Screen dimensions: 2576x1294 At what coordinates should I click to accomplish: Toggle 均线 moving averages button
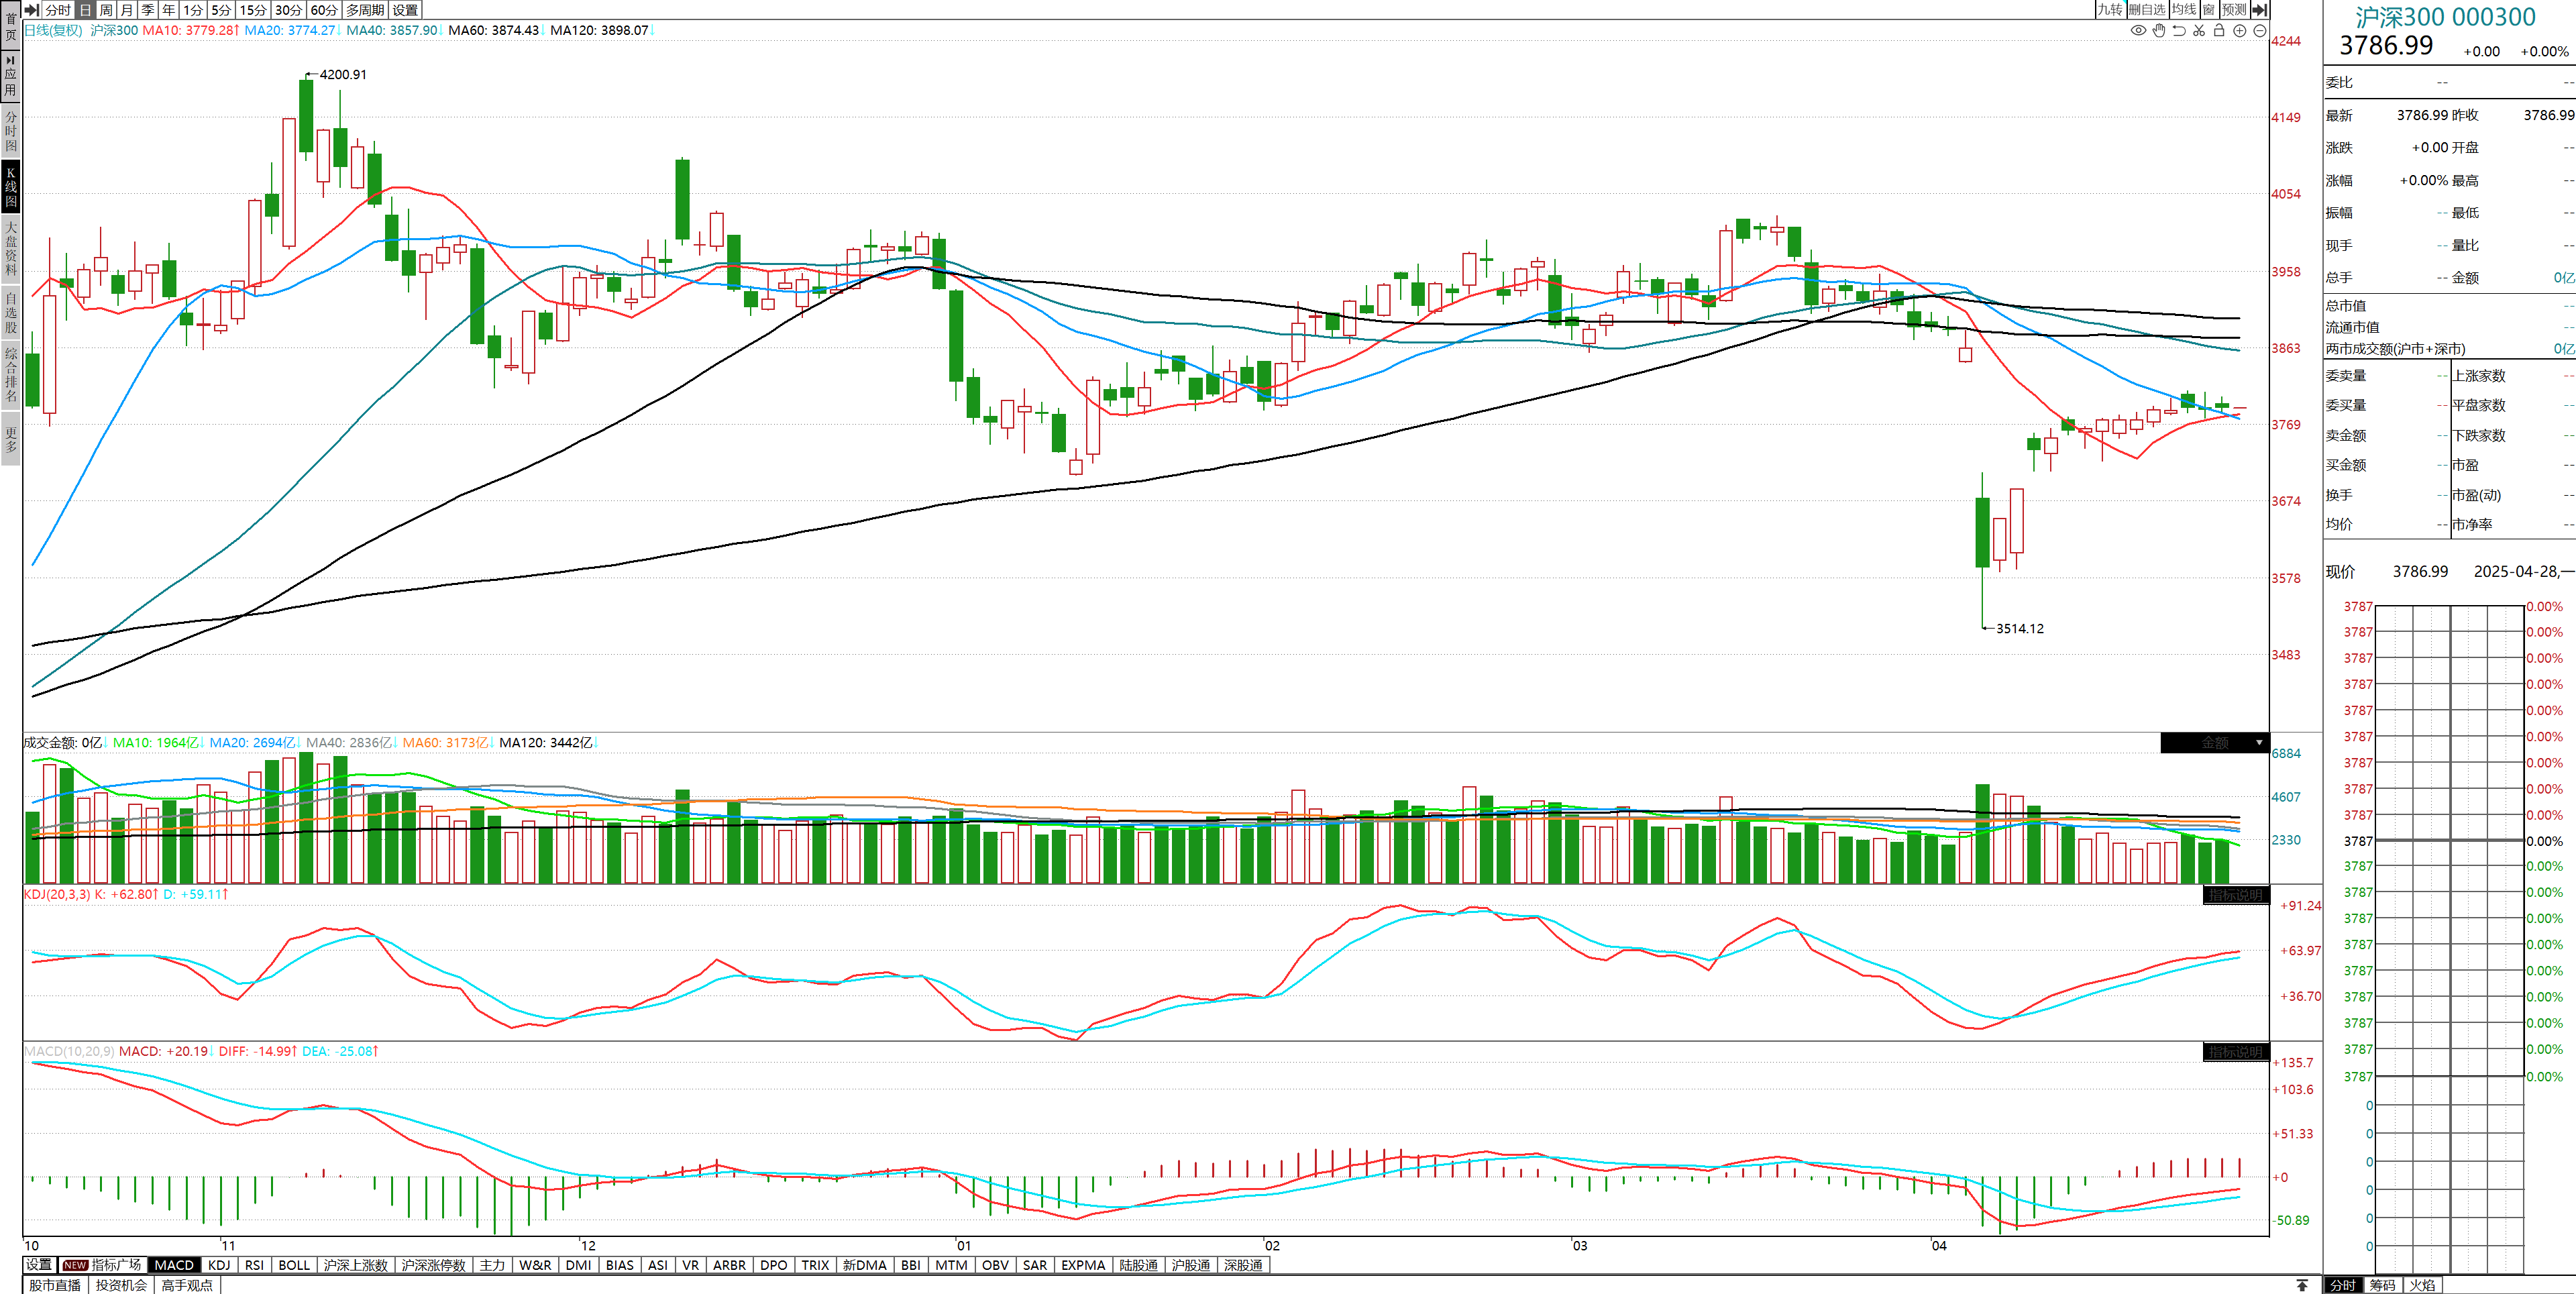coord(2184,9)
